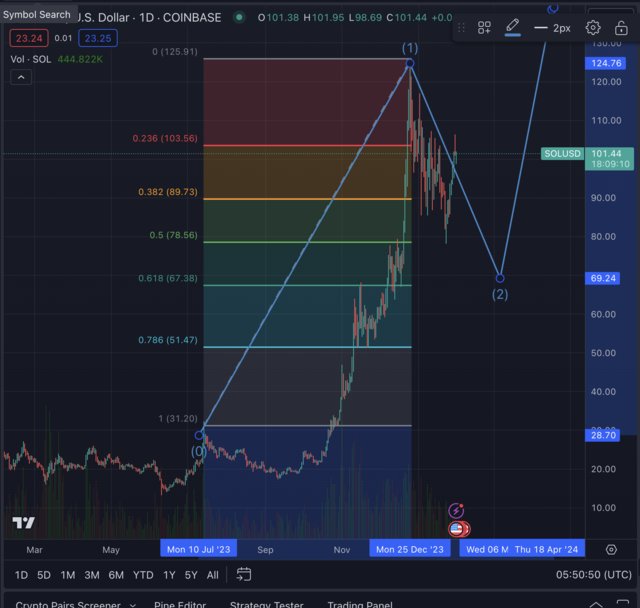Select the wave point (1) handle
640x608 pixels.
tap(410, 63)
